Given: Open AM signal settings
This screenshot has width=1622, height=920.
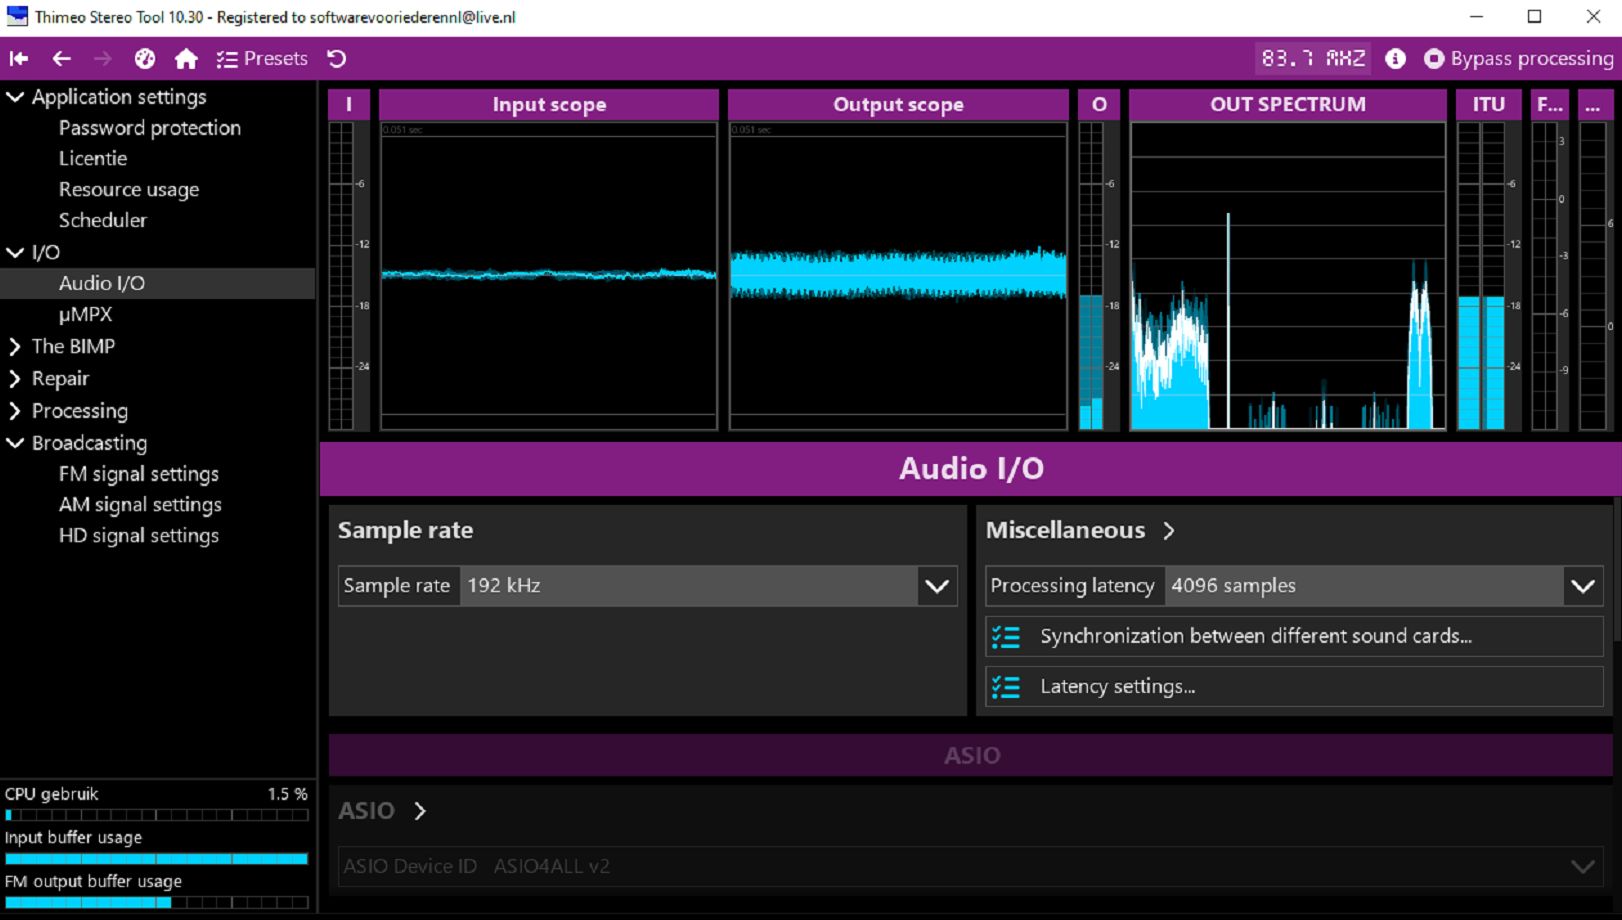Looking at the screenshot, I should [140, 505].
